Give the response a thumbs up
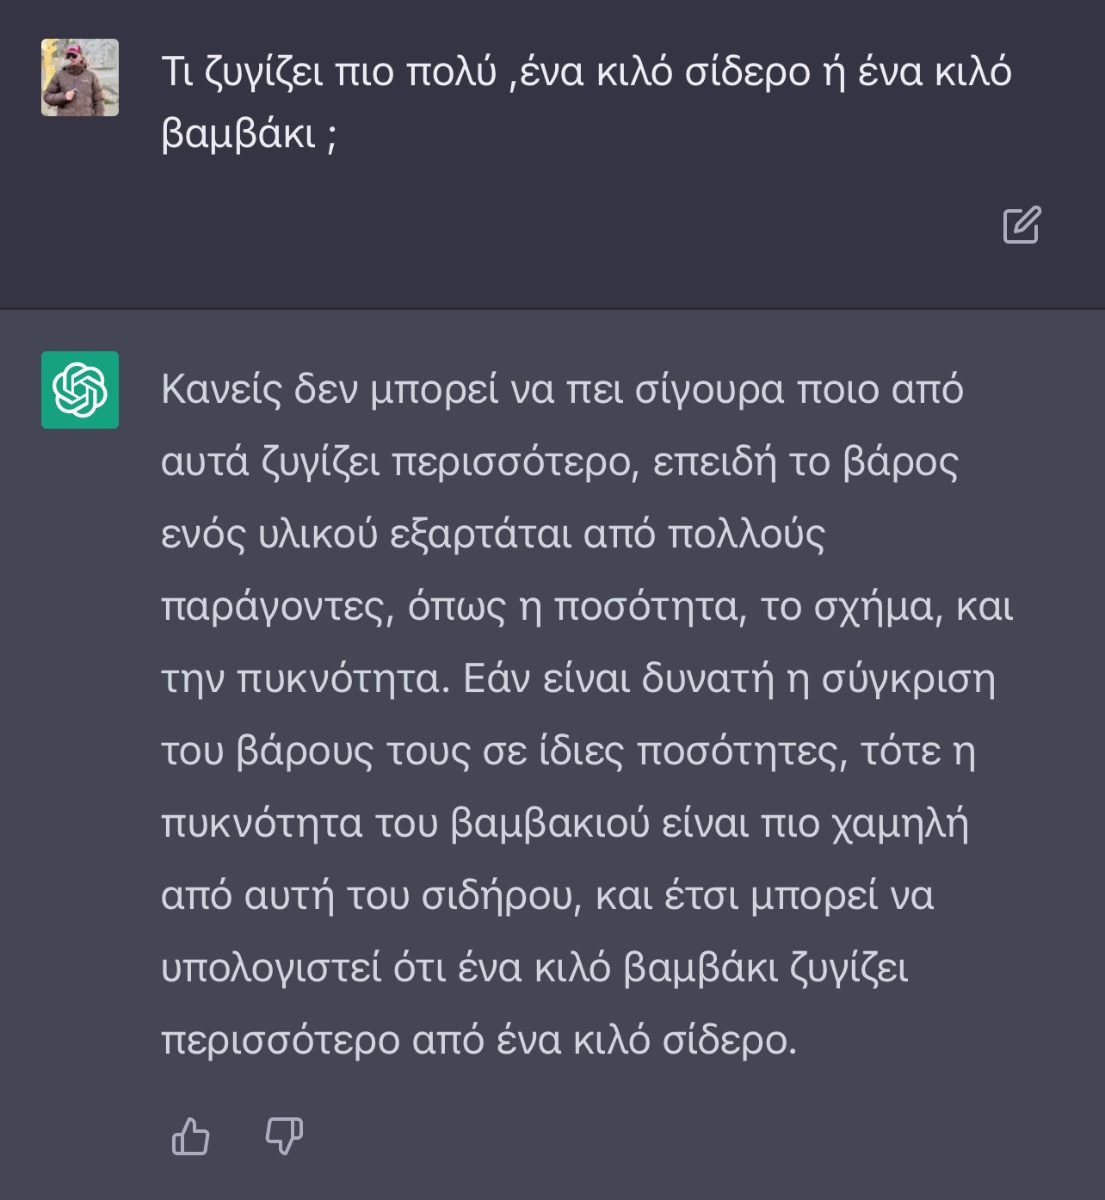 190,1137
